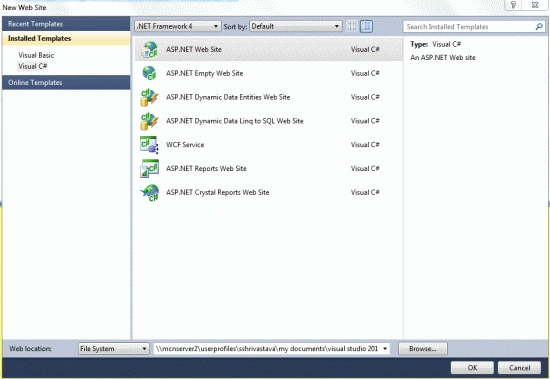Click Dynamic Data Linq to SQL icon

tap(149, 121)
